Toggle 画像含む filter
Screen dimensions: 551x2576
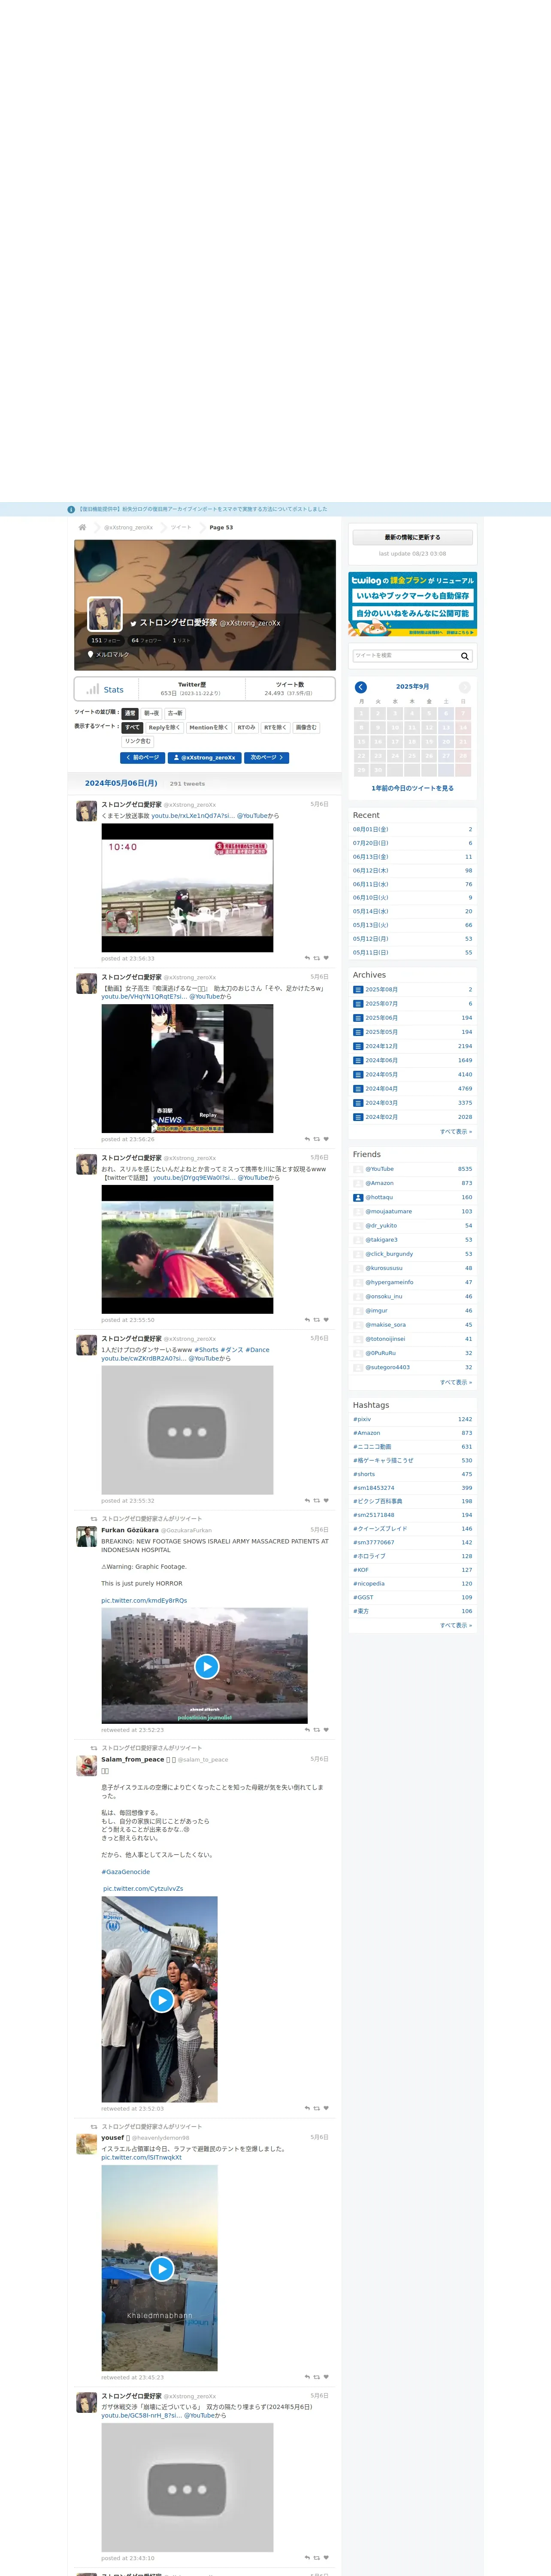pyautogui.click(x=306, y=728)
